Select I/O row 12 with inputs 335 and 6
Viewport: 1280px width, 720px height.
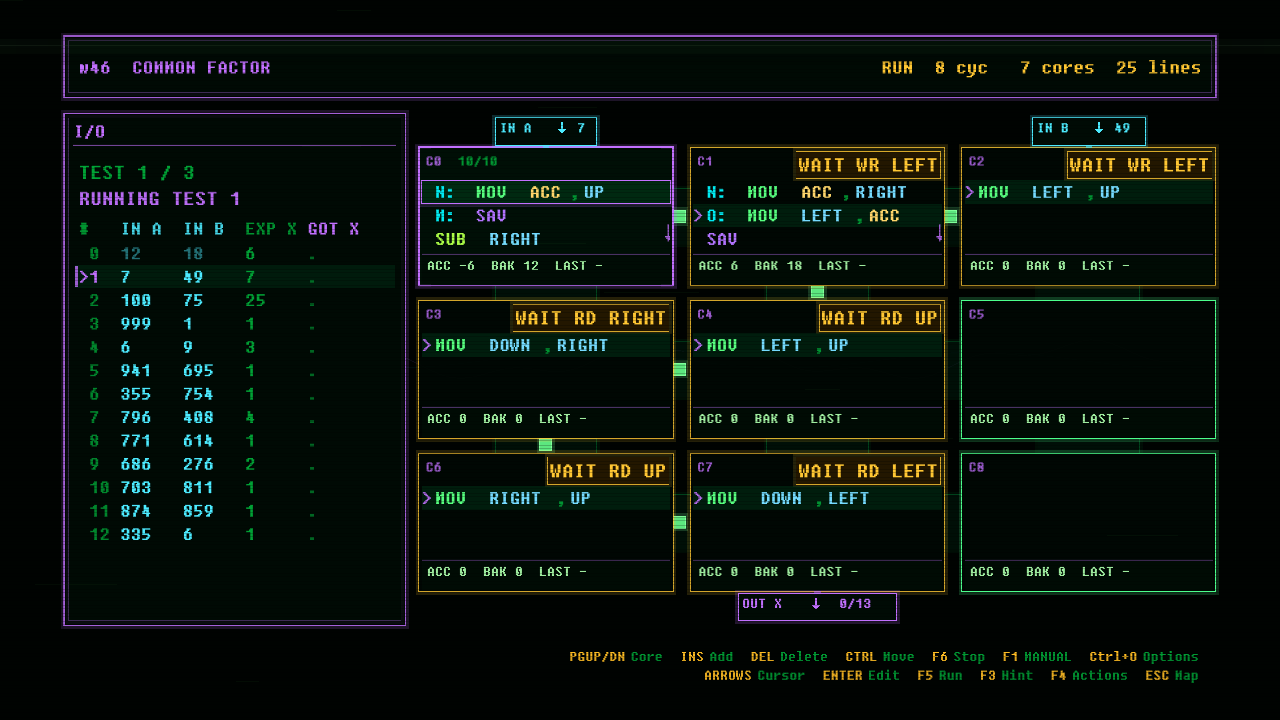click(236, 535)
